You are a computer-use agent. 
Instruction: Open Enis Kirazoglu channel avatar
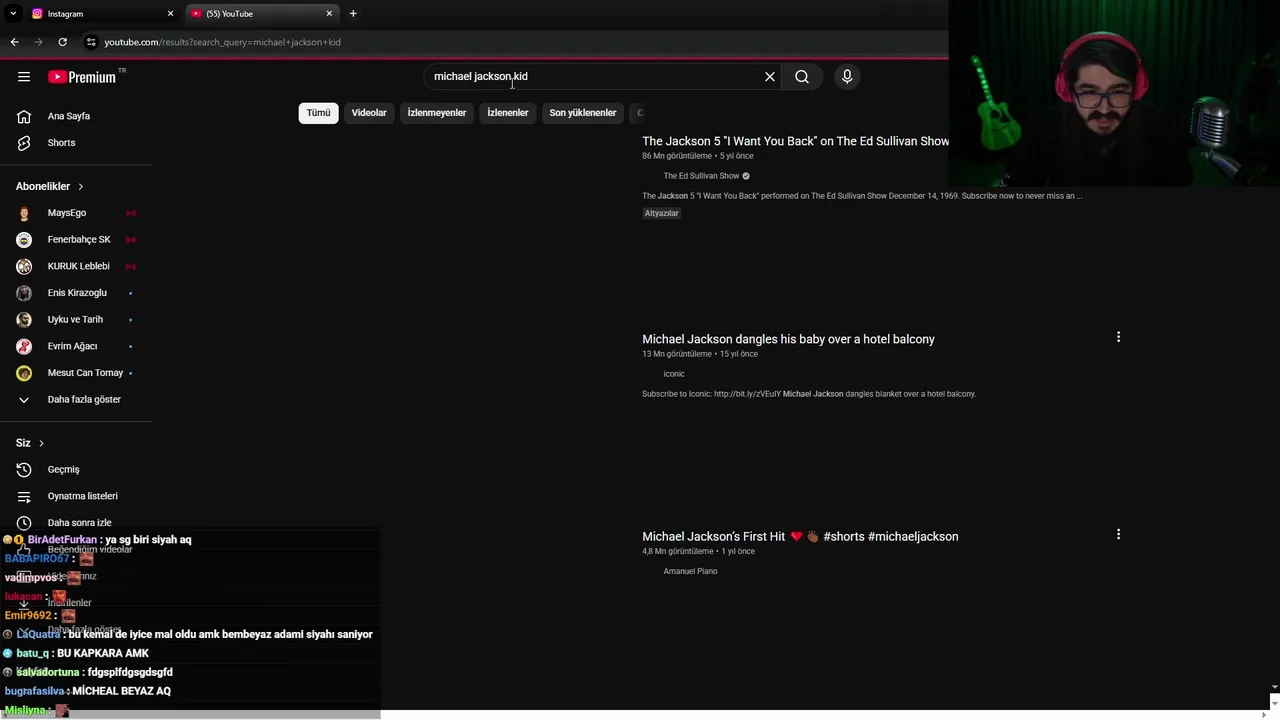24,293
